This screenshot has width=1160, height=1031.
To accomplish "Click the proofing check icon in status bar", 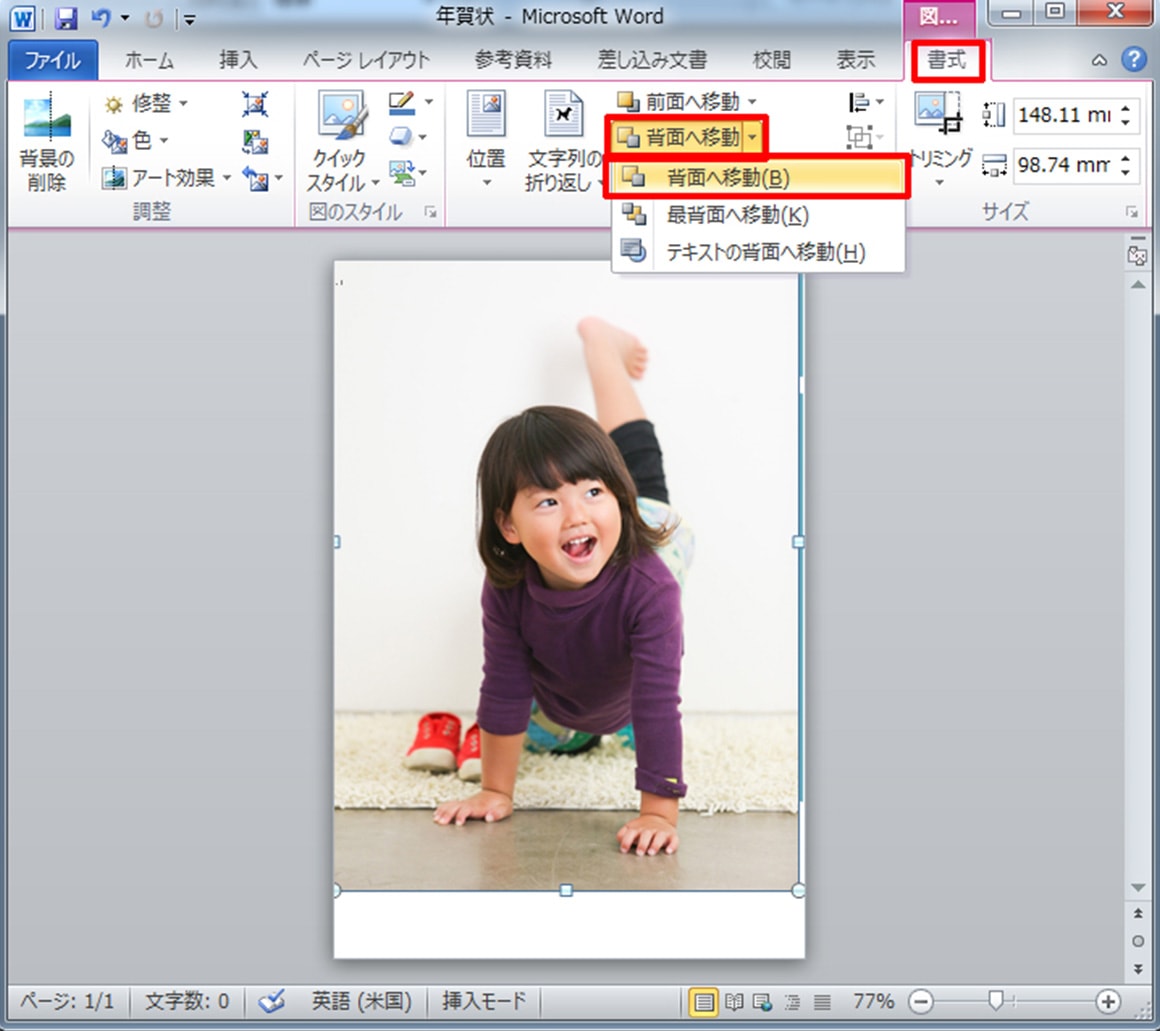I will click(x=271, y=1001).
